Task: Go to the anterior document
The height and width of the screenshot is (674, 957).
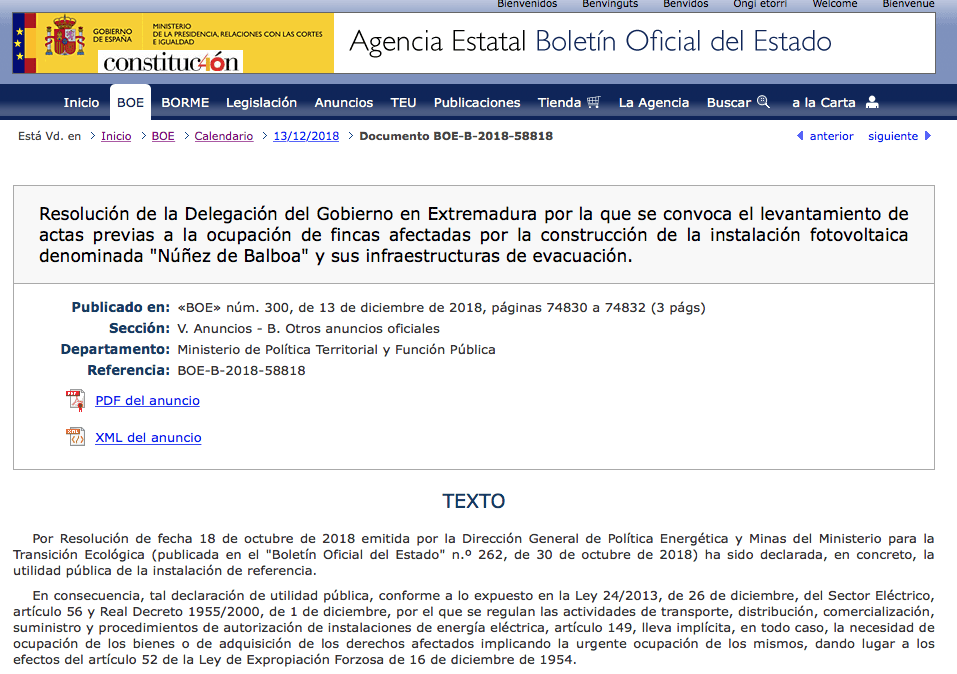Action: pyautogui.click(x=831, y=136)
